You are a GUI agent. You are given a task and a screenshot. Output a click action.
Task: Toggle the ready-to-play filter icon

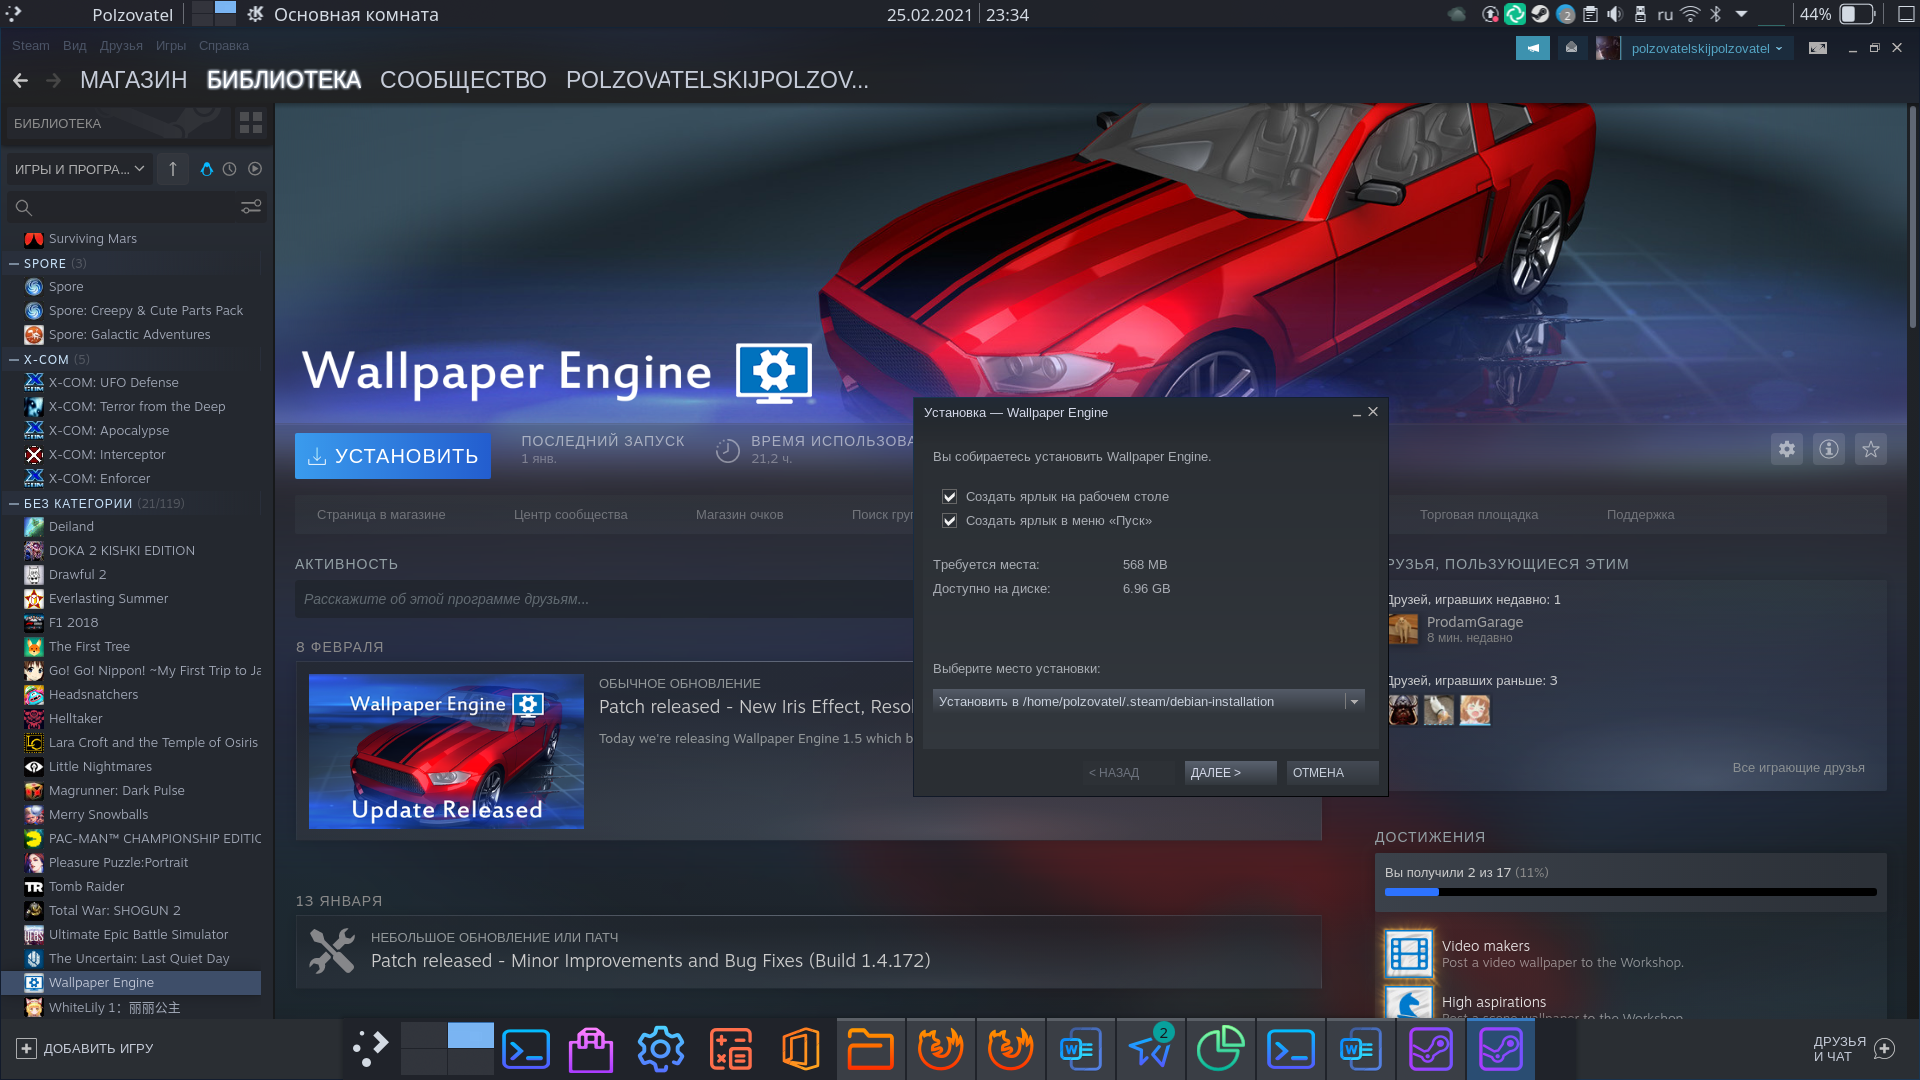255,169
